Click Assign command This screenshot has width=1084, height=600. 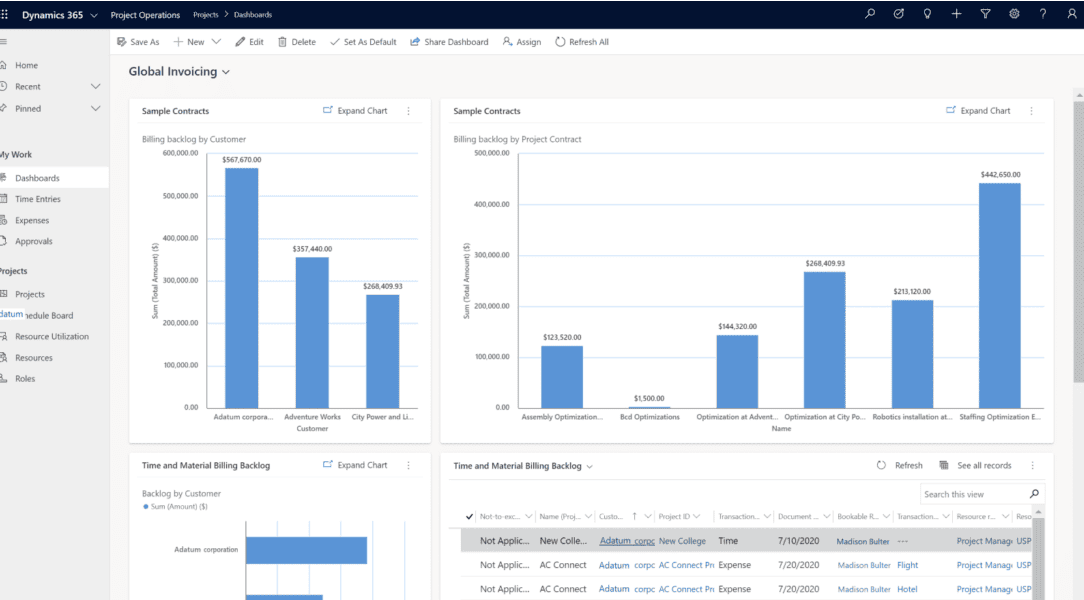tap(522, 42)
